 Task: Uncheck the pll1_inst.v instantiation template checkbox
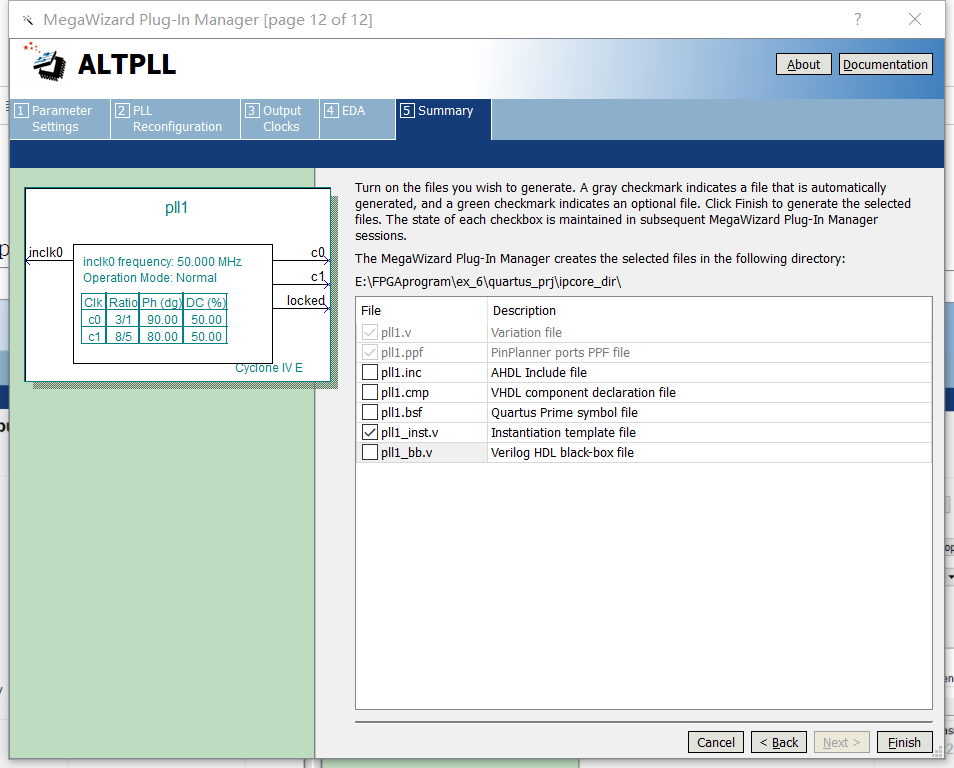tap(370, 432)
